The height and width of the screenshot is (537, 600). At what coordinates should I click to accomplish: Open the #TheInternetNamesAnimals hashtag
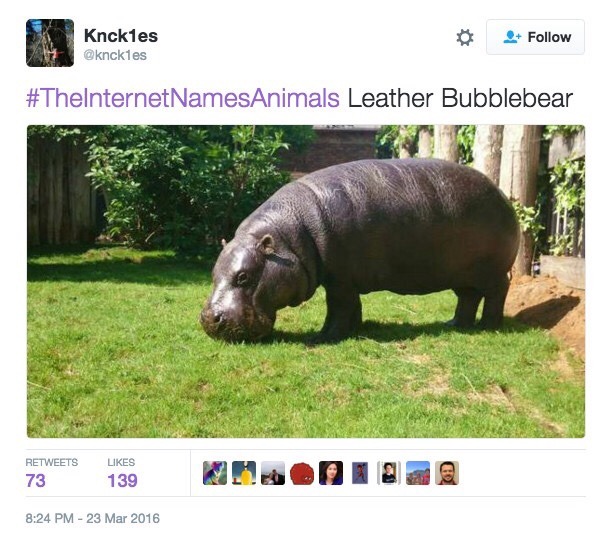point(183,98)
